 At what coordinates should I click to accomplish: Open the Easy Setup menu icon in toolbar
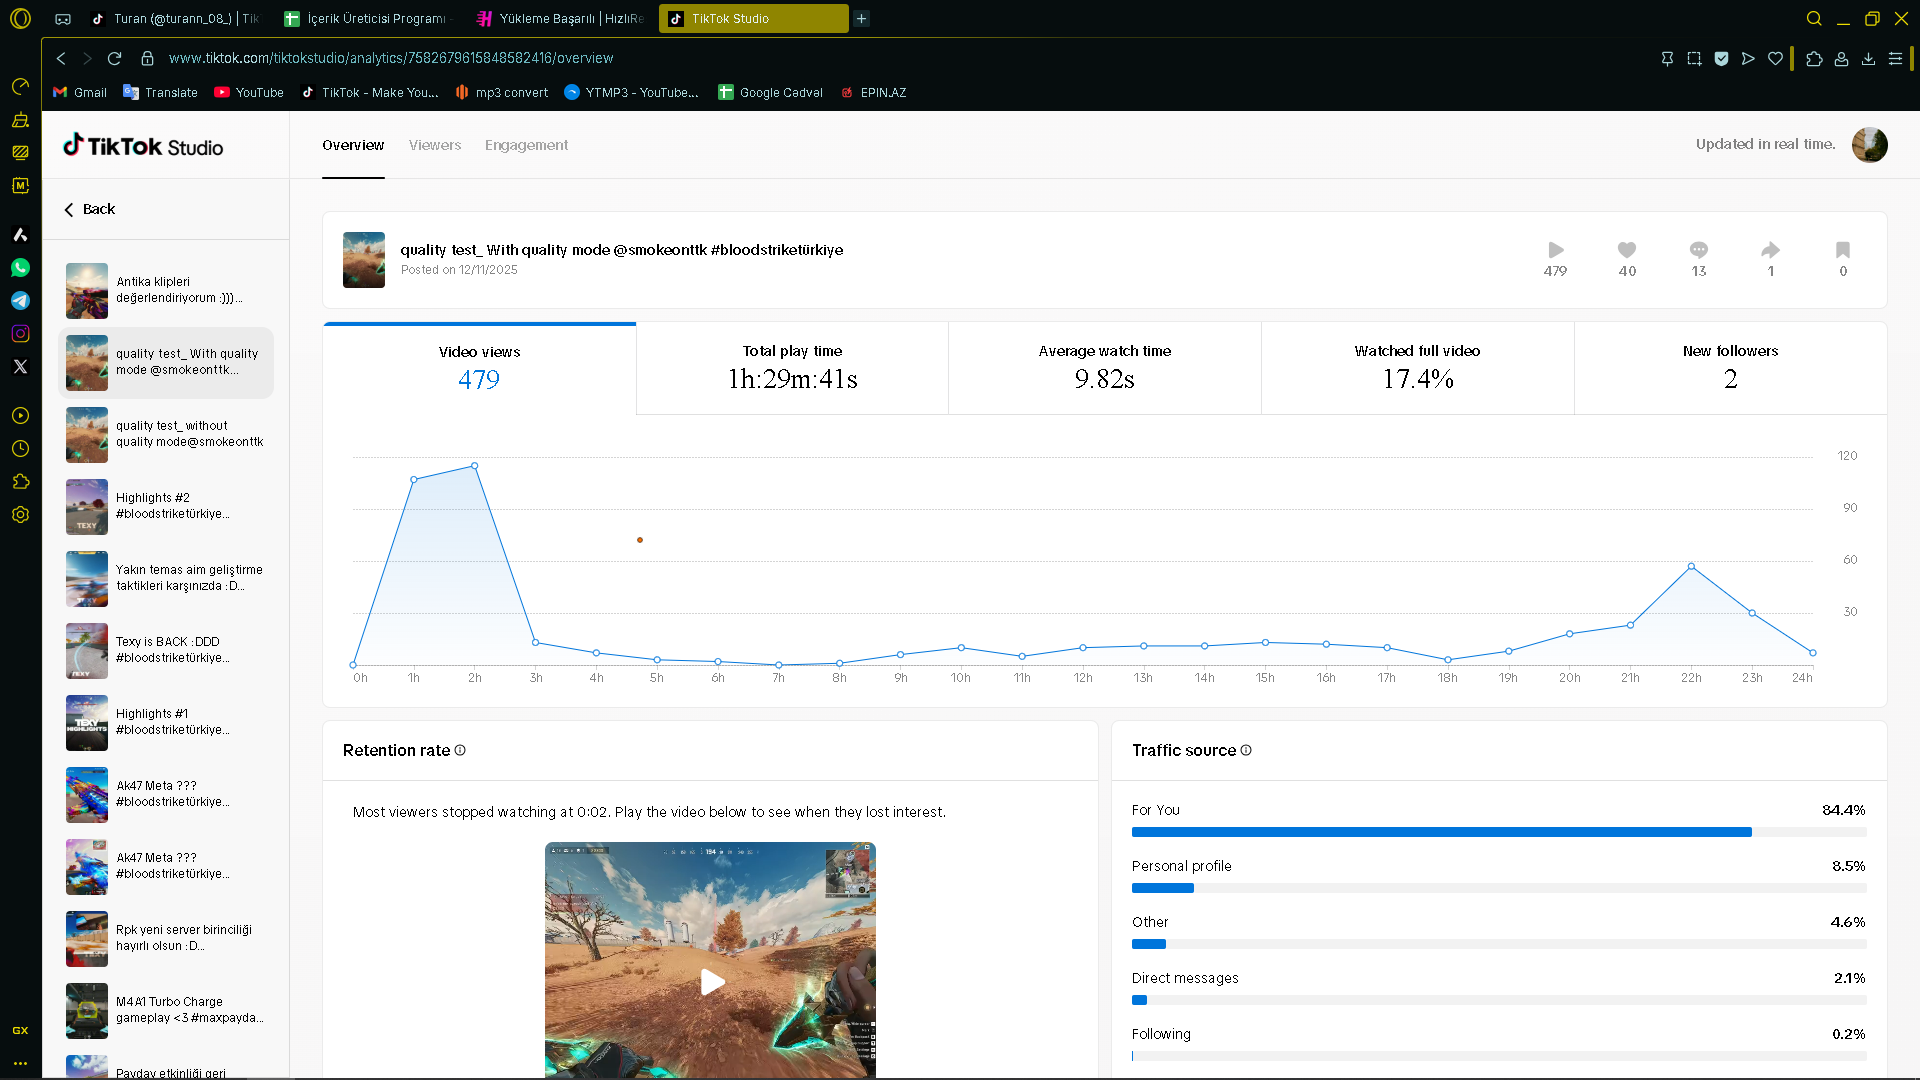tap(1895, 58)
